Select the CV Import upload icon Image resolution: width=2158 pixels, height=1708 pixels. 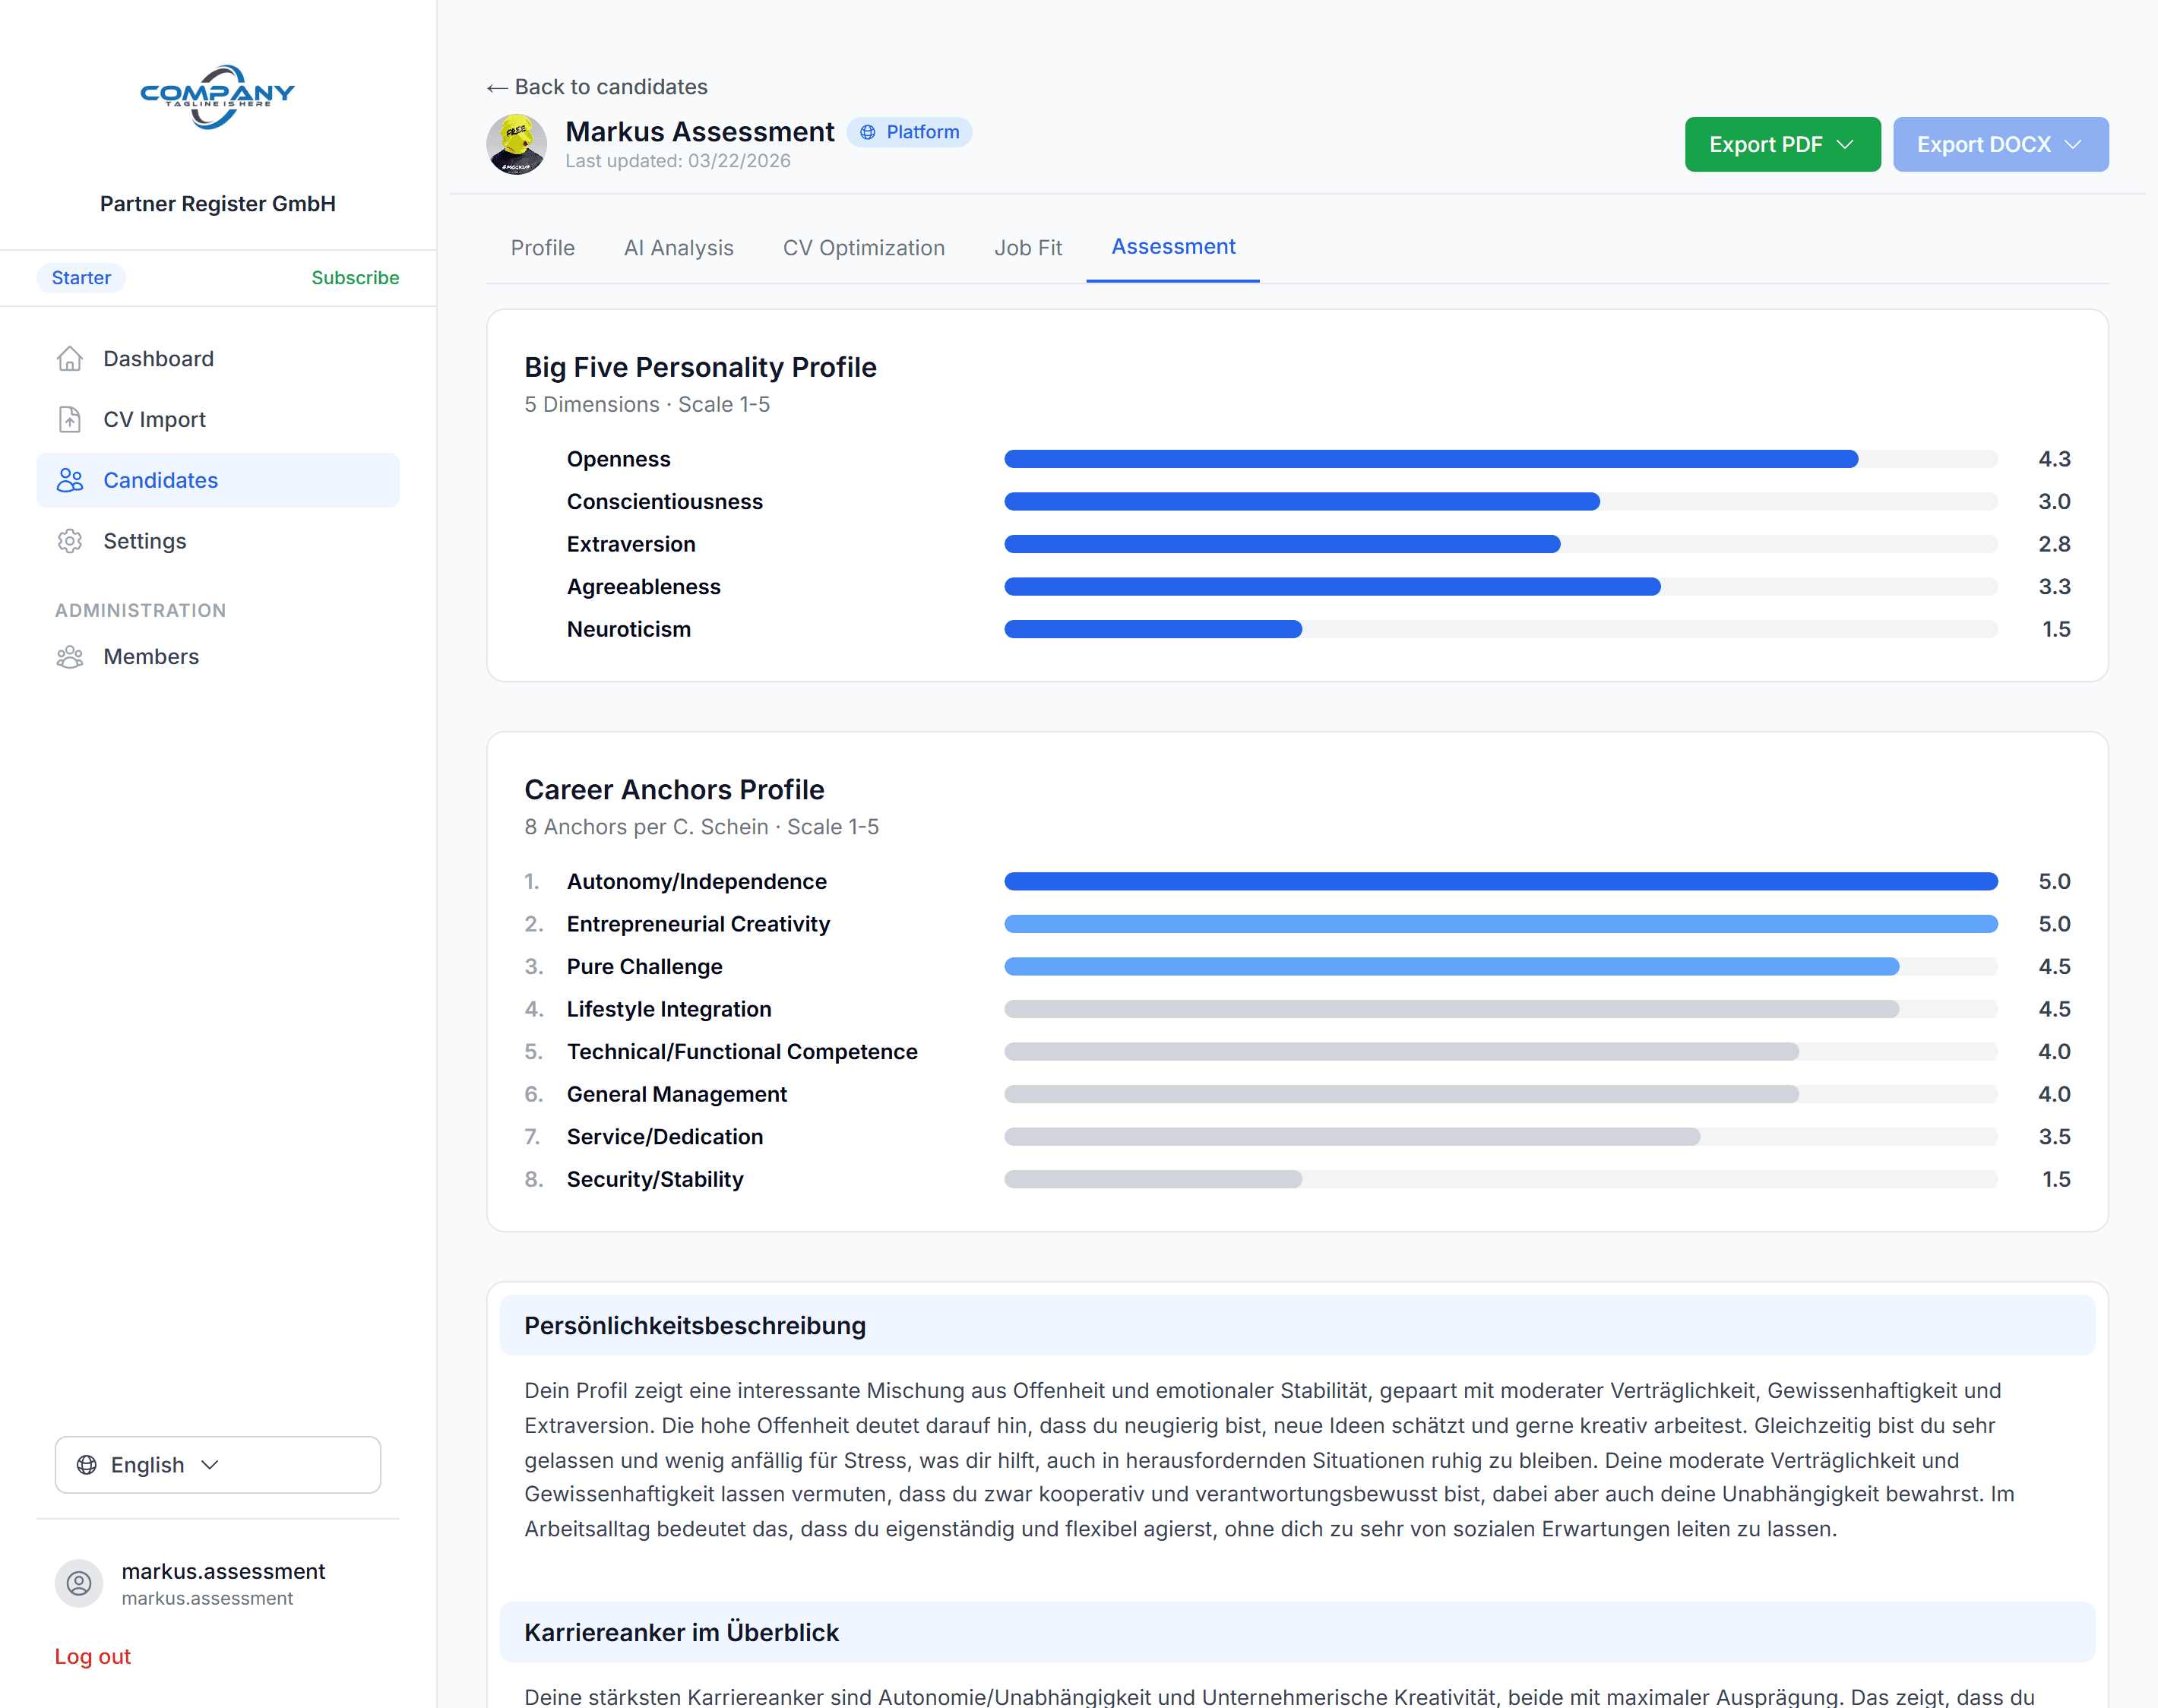[x=70, y=419]
